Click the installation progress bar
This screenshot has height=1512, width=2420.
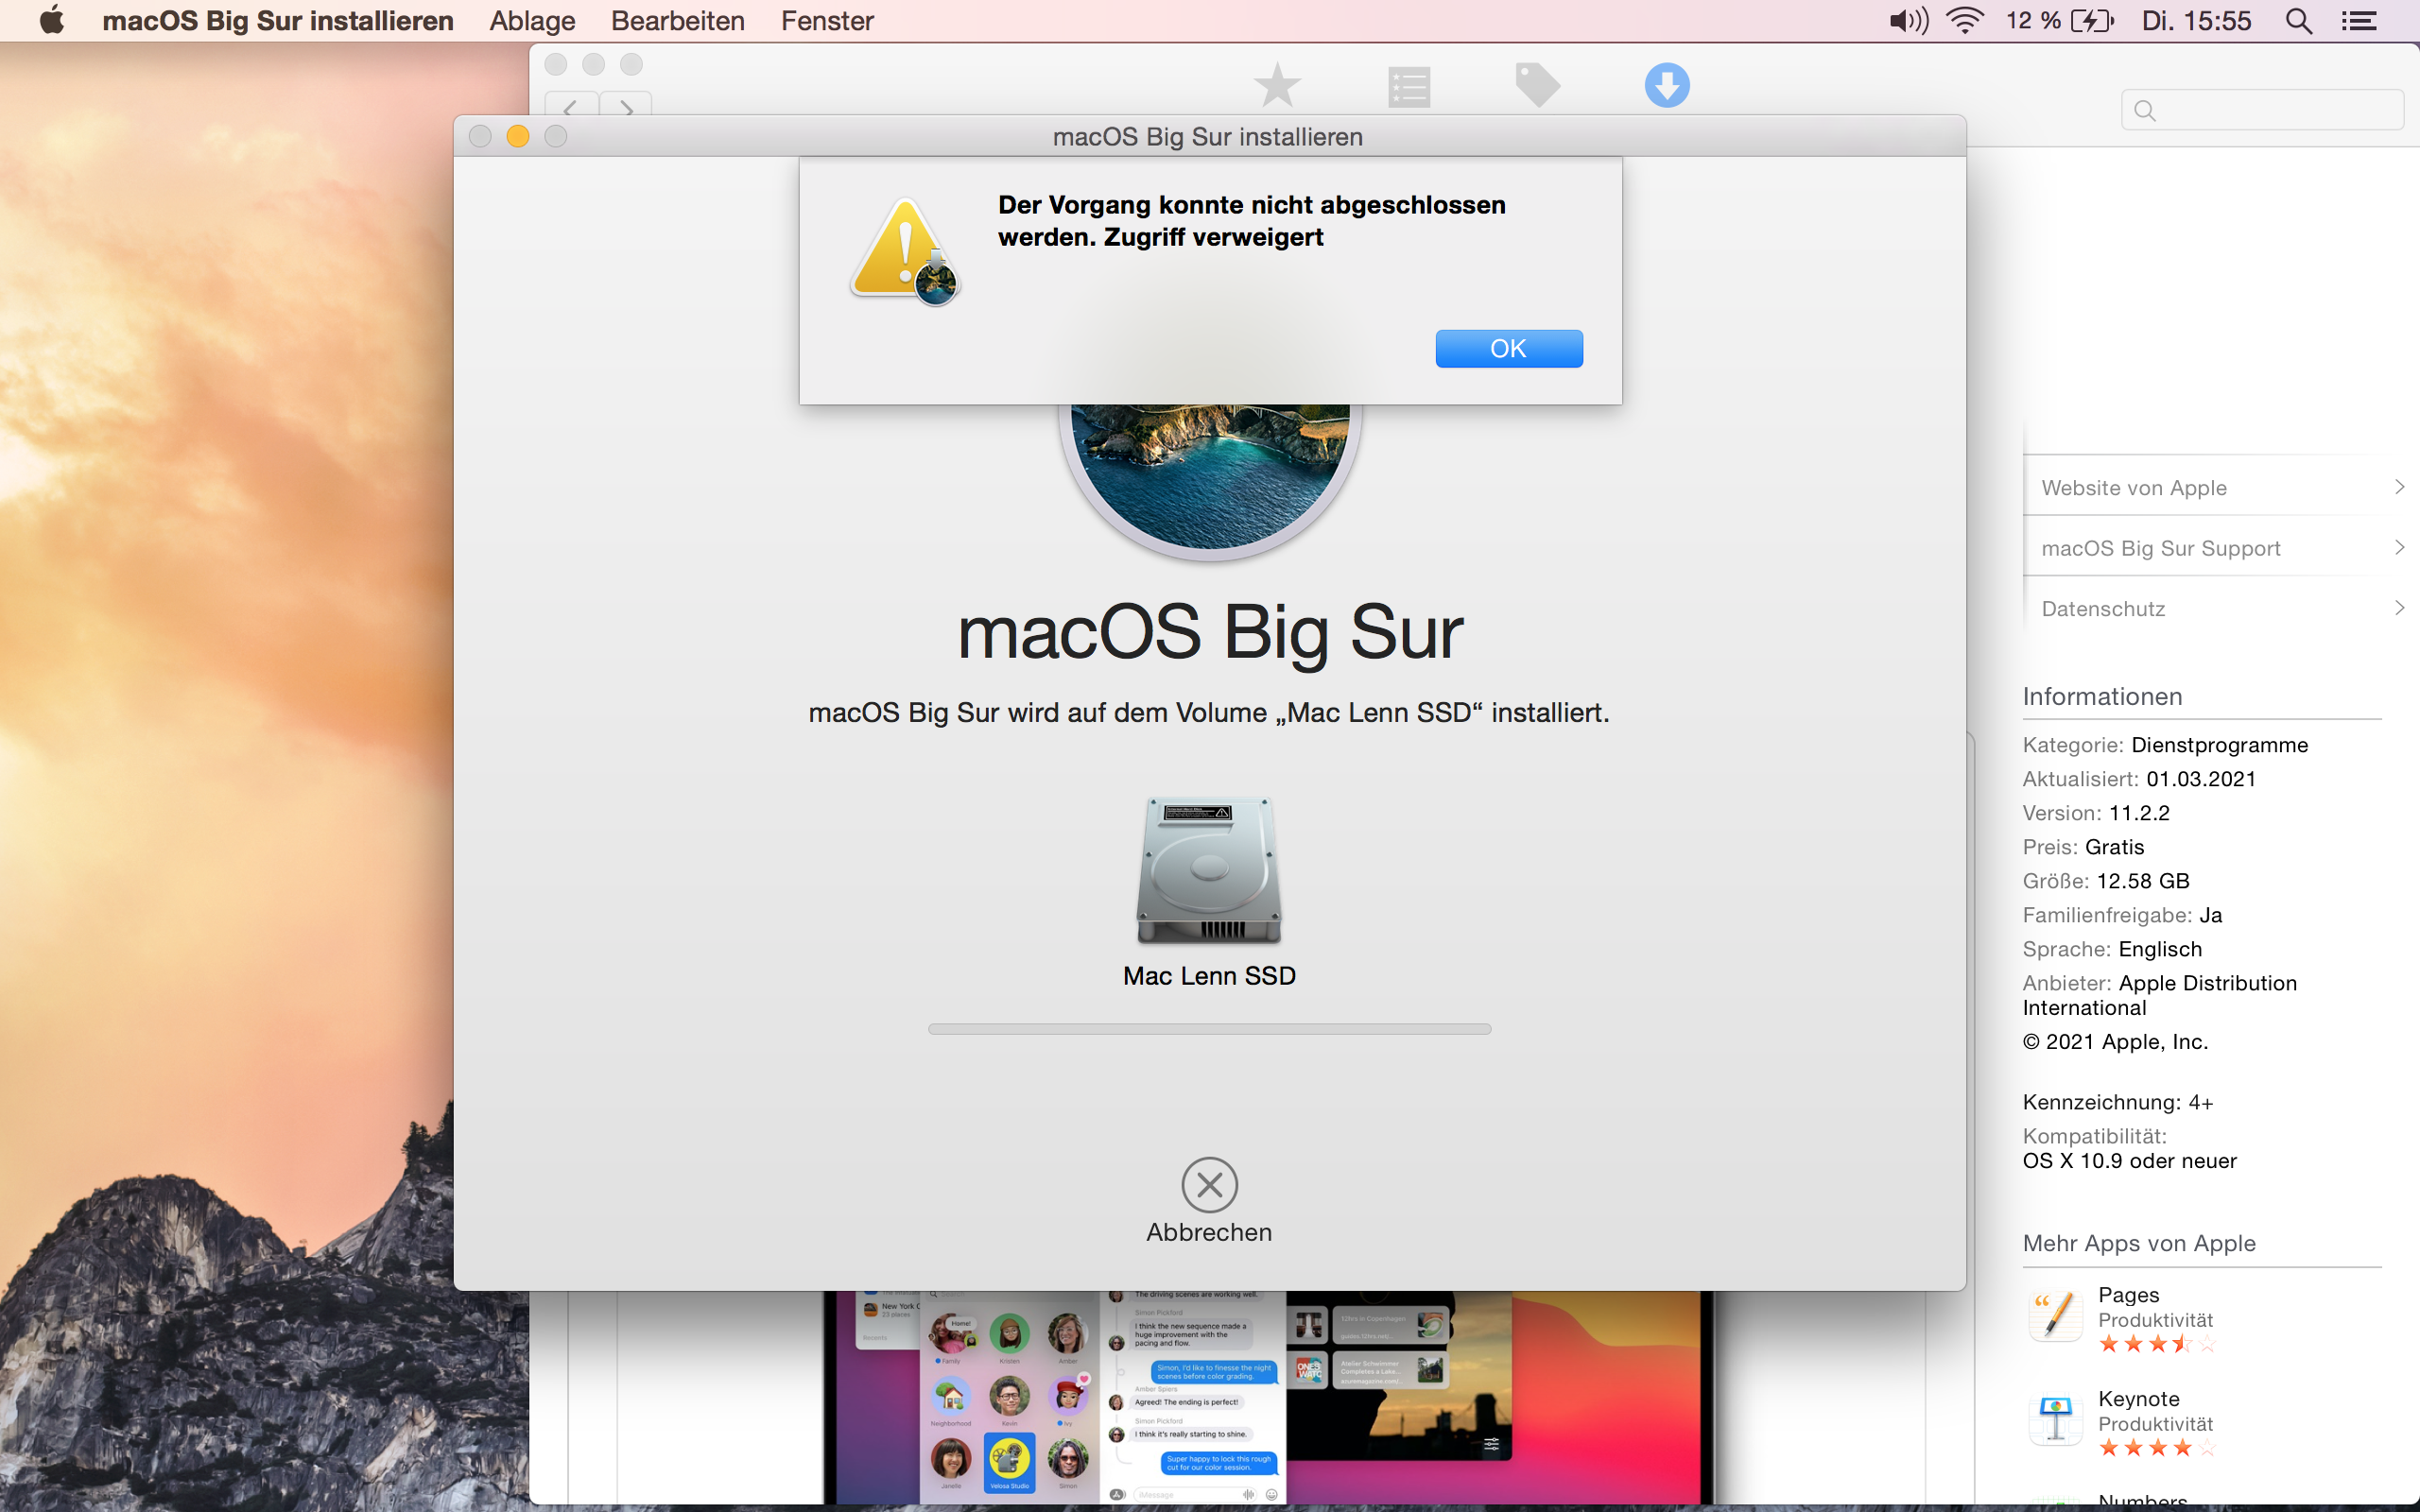1209,1029
